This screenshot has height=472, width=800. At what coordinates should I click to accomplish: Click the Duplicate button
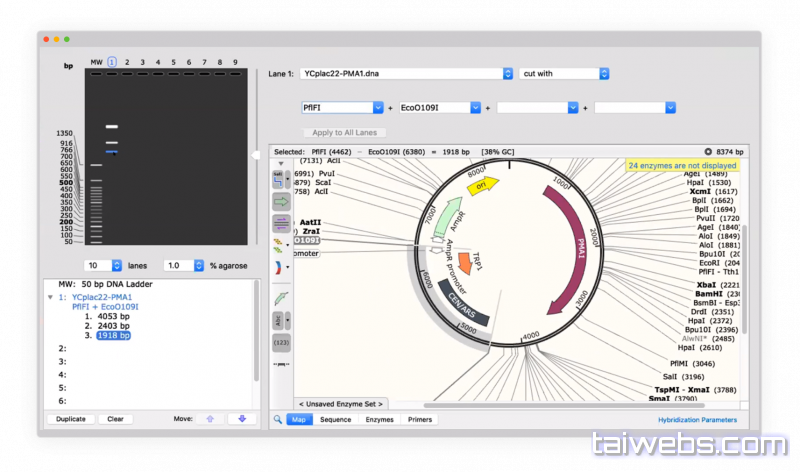click(x=71, y=419)
